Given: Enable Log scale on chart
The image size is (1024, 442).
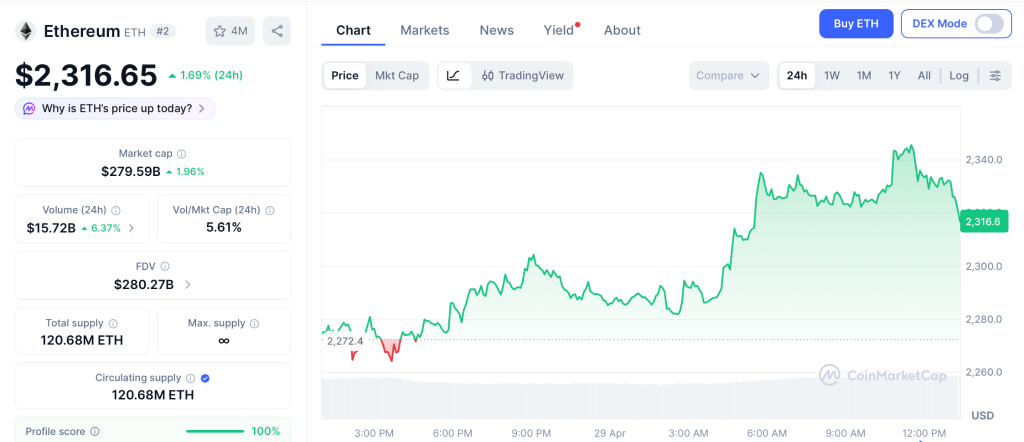Looking at the screenshot, I should tap(959, 76).
